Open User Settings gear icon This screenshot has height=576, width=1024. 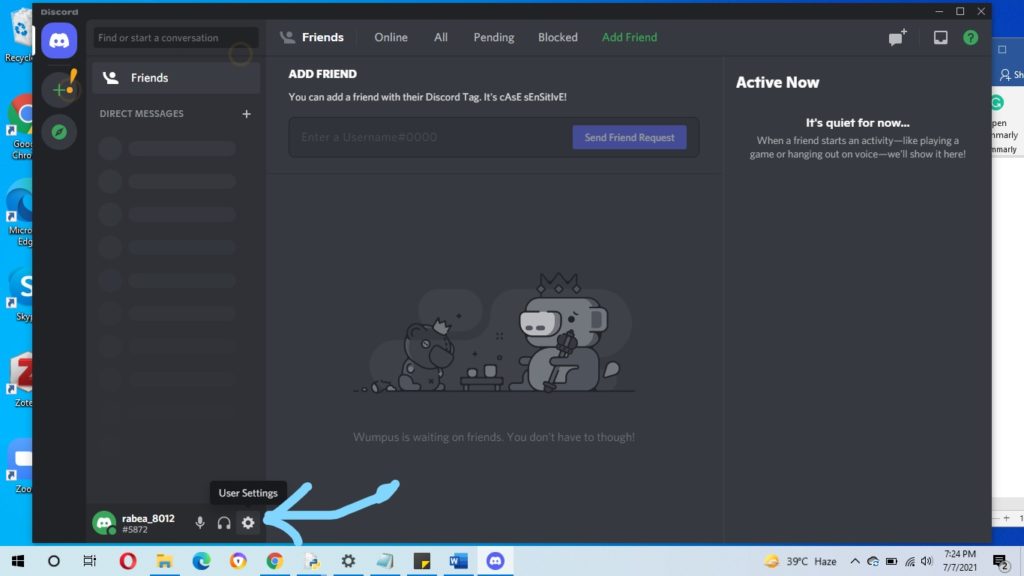(x=248, y=522)
